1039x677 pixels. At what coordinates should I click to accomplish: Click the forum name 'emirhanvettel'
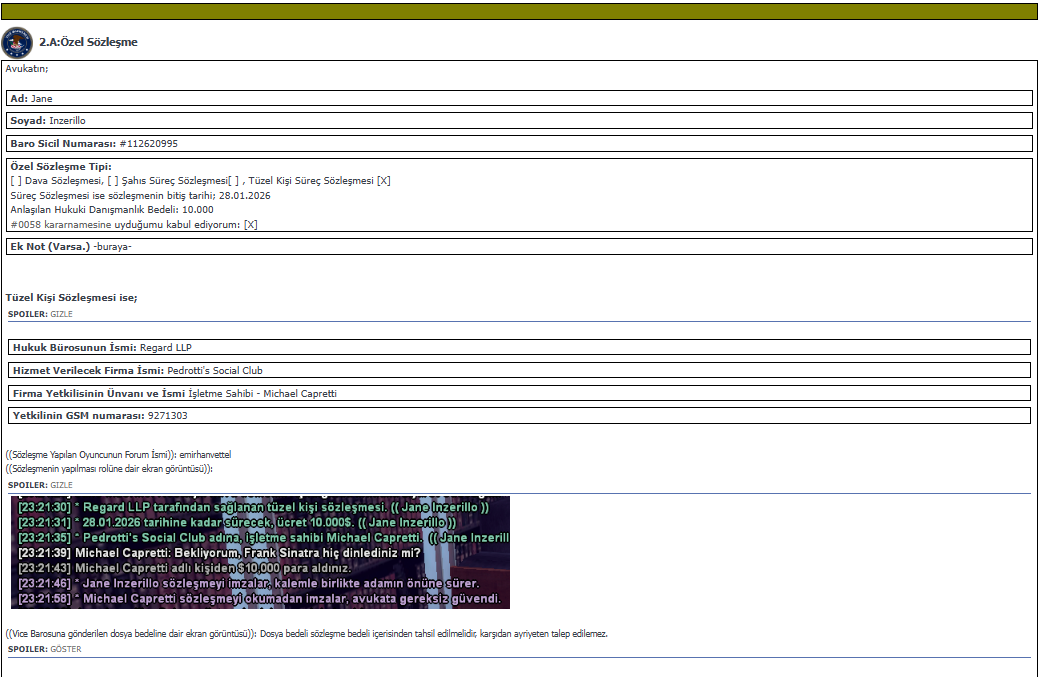click(x=205, y=455)
